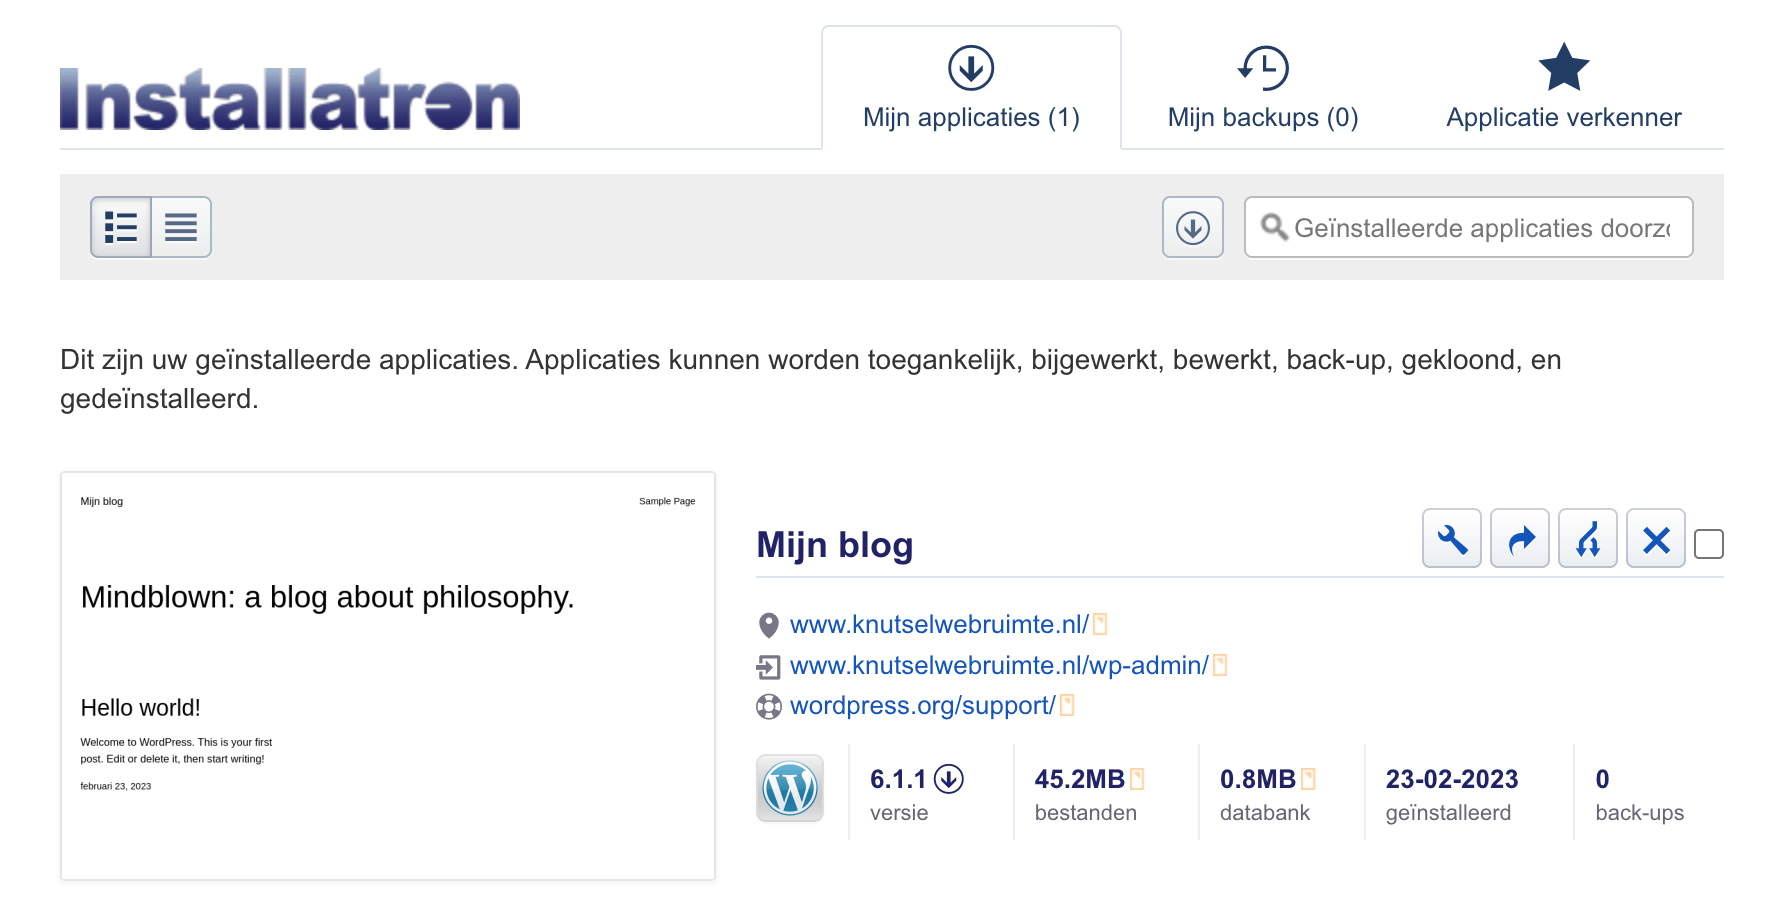
Task: Click the 45.2MB bestanden value
Action: tap(1080, 779)
